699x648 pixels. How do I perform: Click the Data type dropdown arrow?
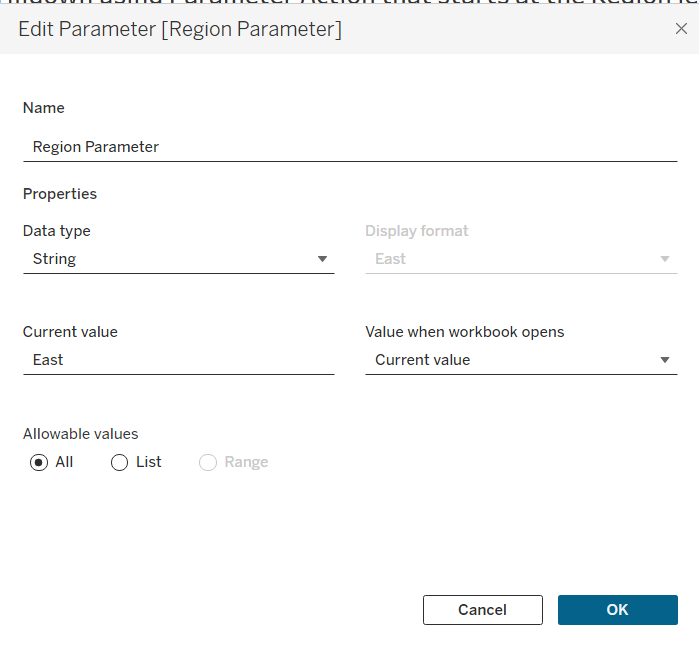tap(322, 259)
